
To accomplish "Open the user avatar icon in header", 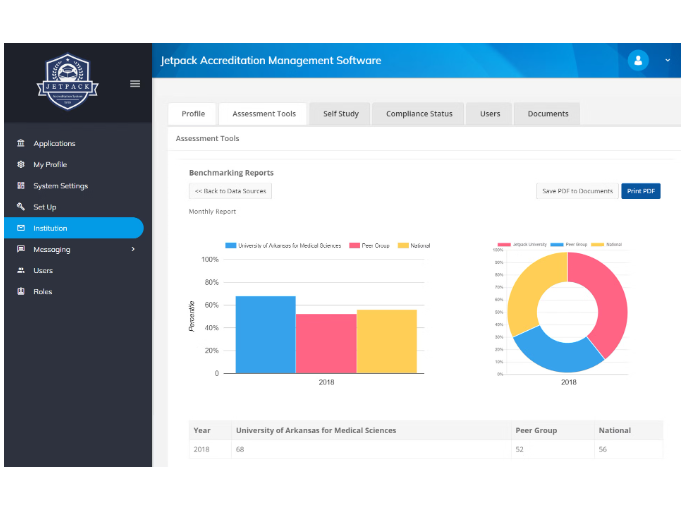I will pos(638,61).
